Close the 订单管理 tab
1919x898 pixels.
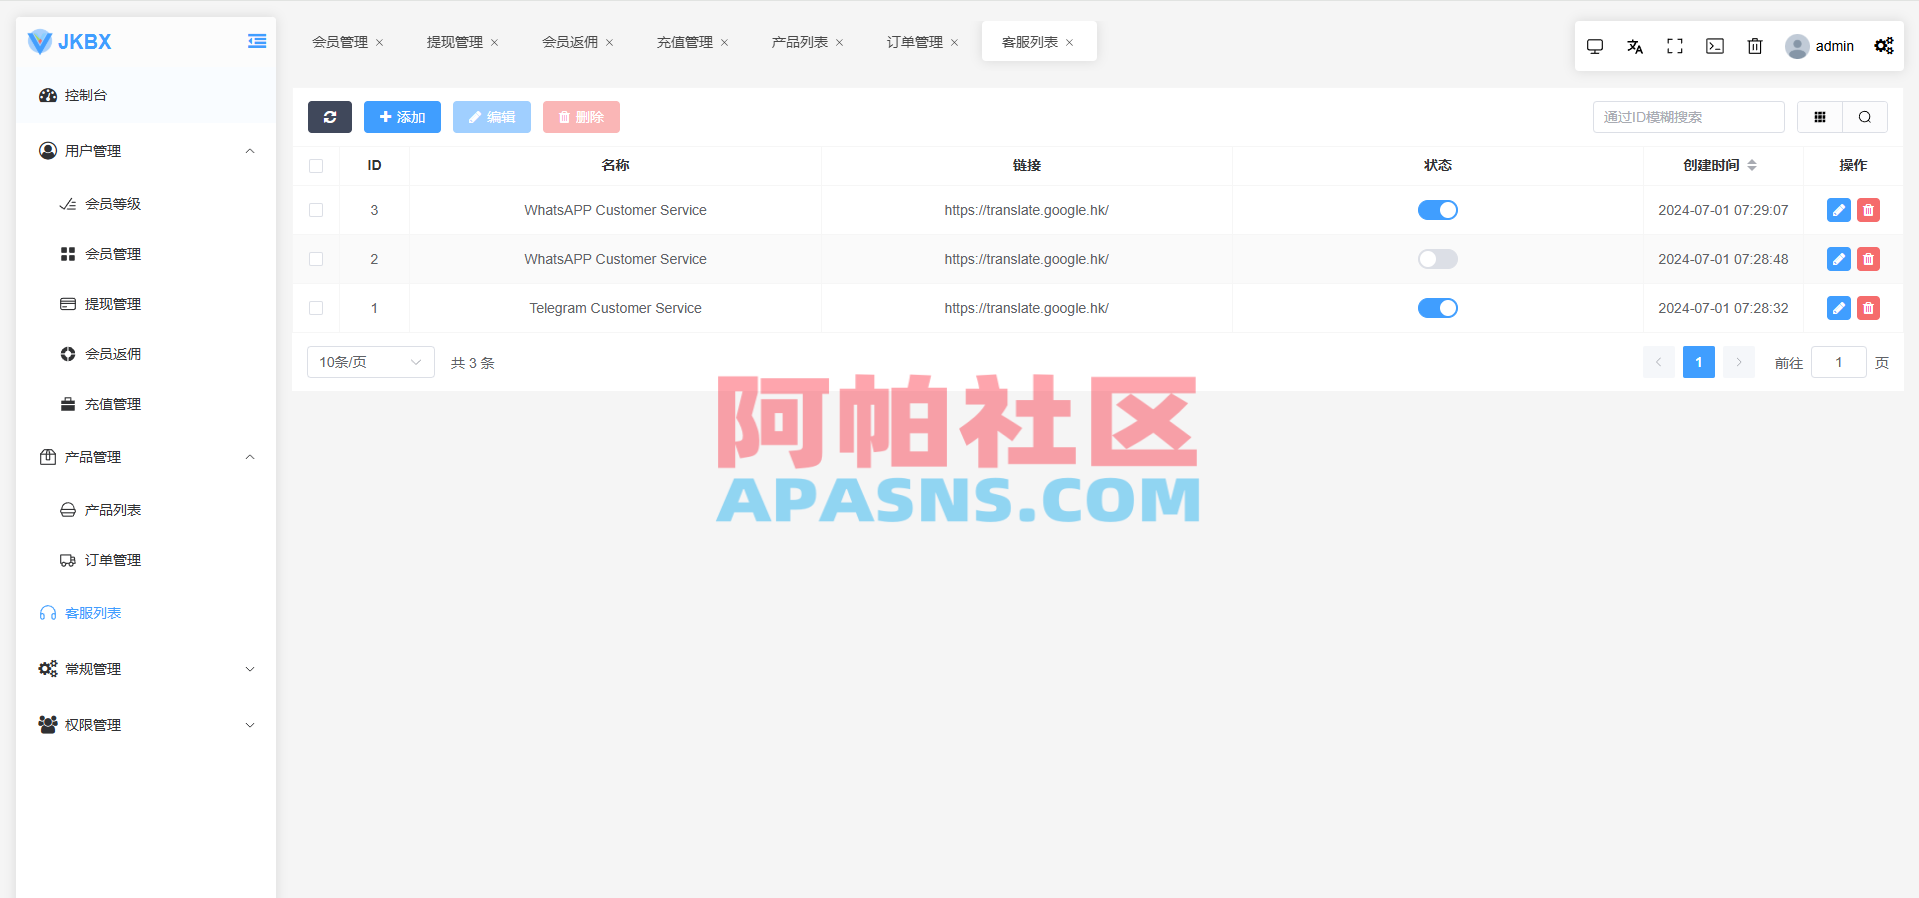954,42
